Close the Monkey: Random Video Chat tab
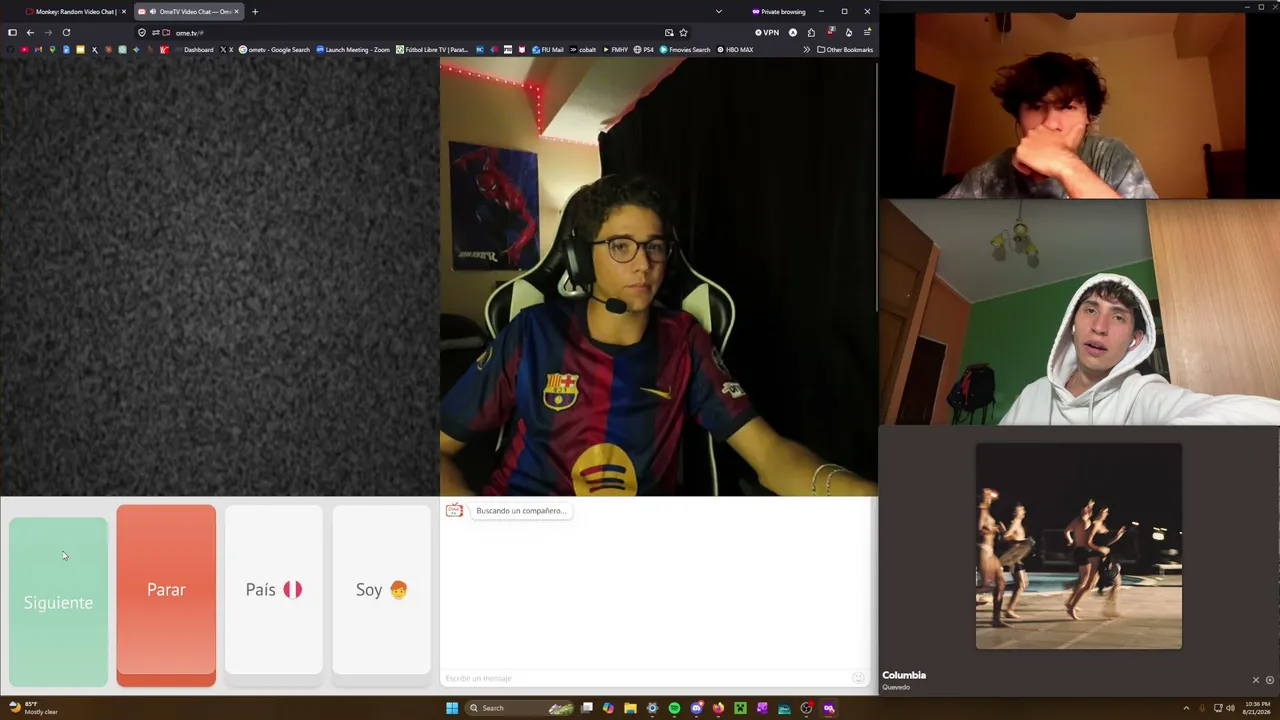The image size is (1280, 720). [x=124, y=12]
